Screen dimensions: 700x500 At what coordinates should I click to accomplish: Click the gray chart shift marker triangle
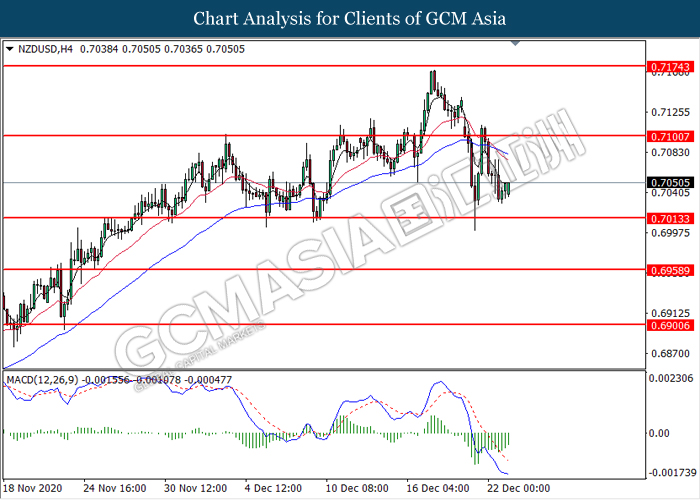pyautogui.click(x=516, y=43)
